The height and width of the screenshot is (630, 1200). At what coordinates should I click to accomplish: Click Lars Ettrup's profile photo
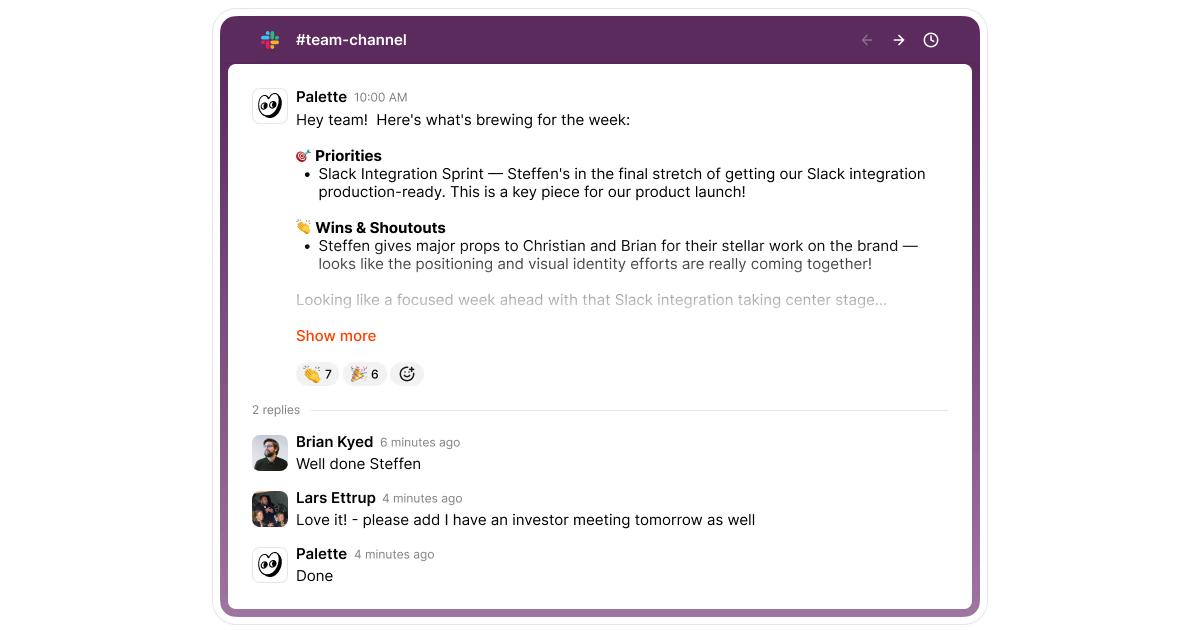click(270, 509)
